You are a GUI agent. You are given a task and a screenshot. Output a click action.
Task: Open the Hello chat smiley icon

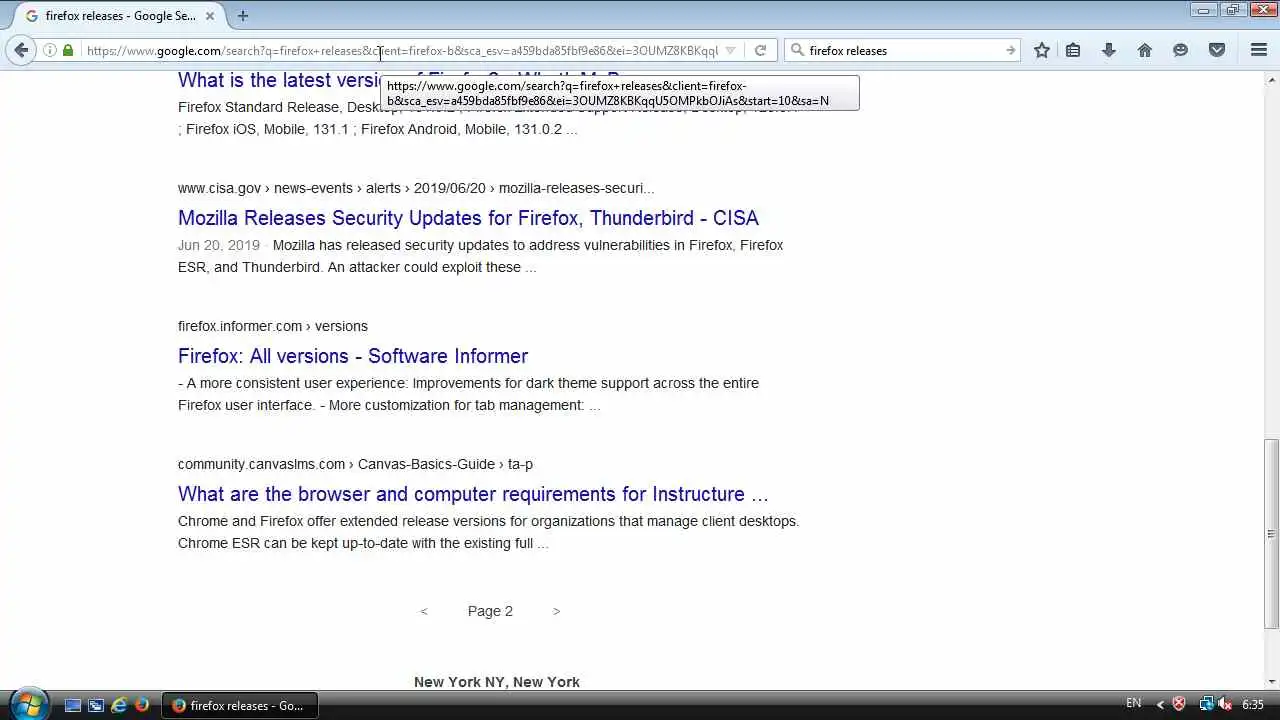pyautogui.click(x=1181, y=50)
